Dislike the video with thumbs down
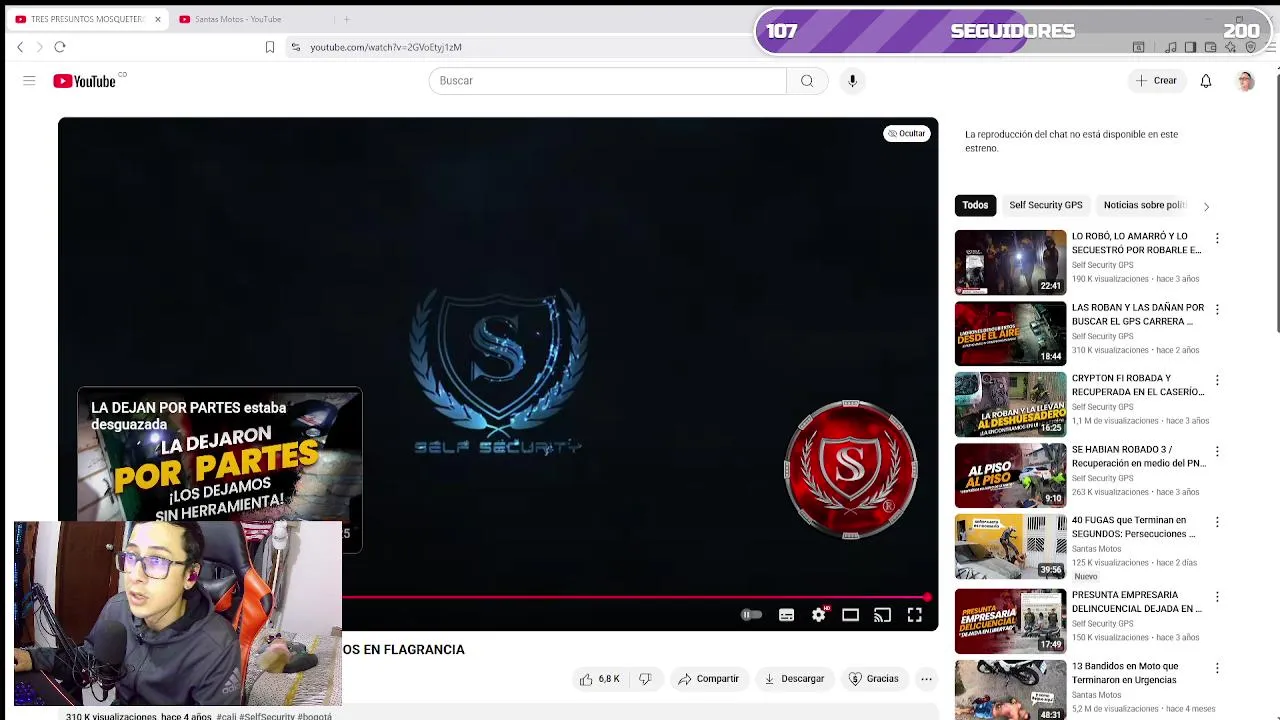 [645, 679]
